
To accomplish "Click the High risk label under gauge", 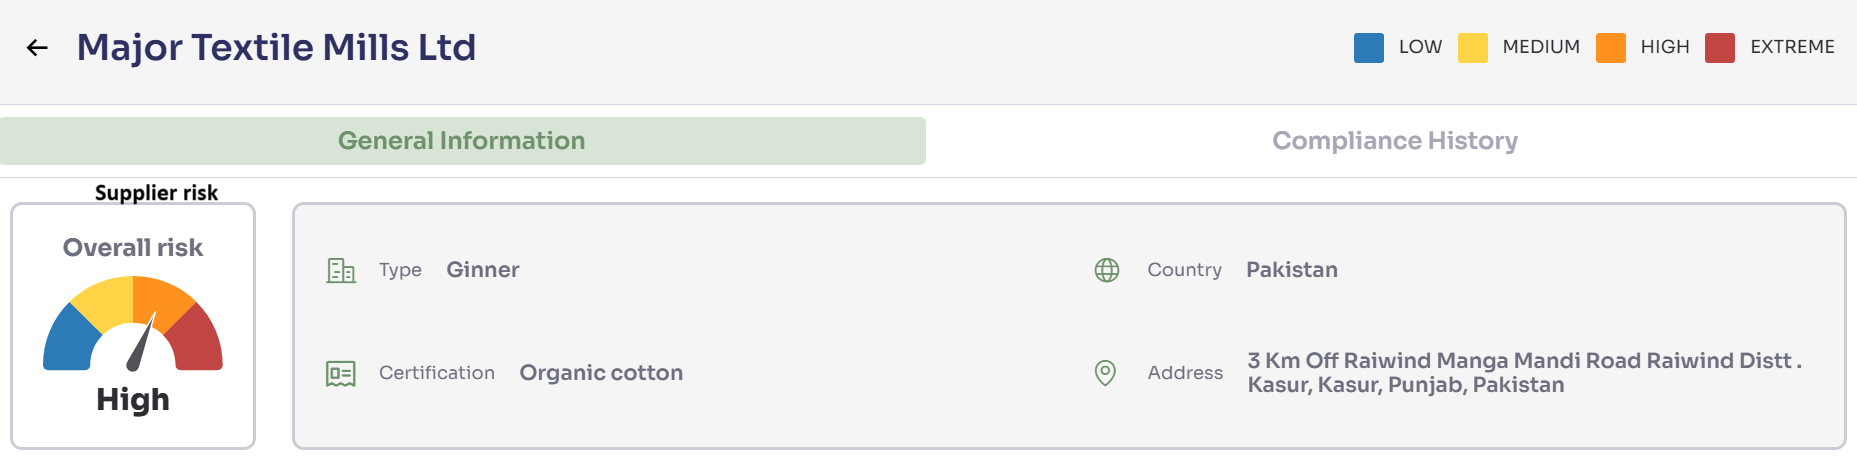I will (x=133, y=400).
